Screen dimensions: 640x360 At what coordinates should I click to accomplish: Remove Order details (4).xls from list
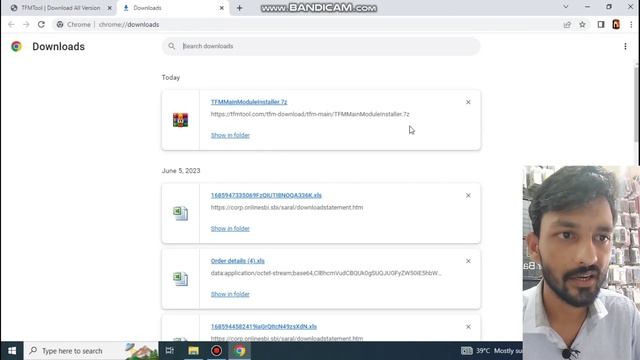[468, 261]
